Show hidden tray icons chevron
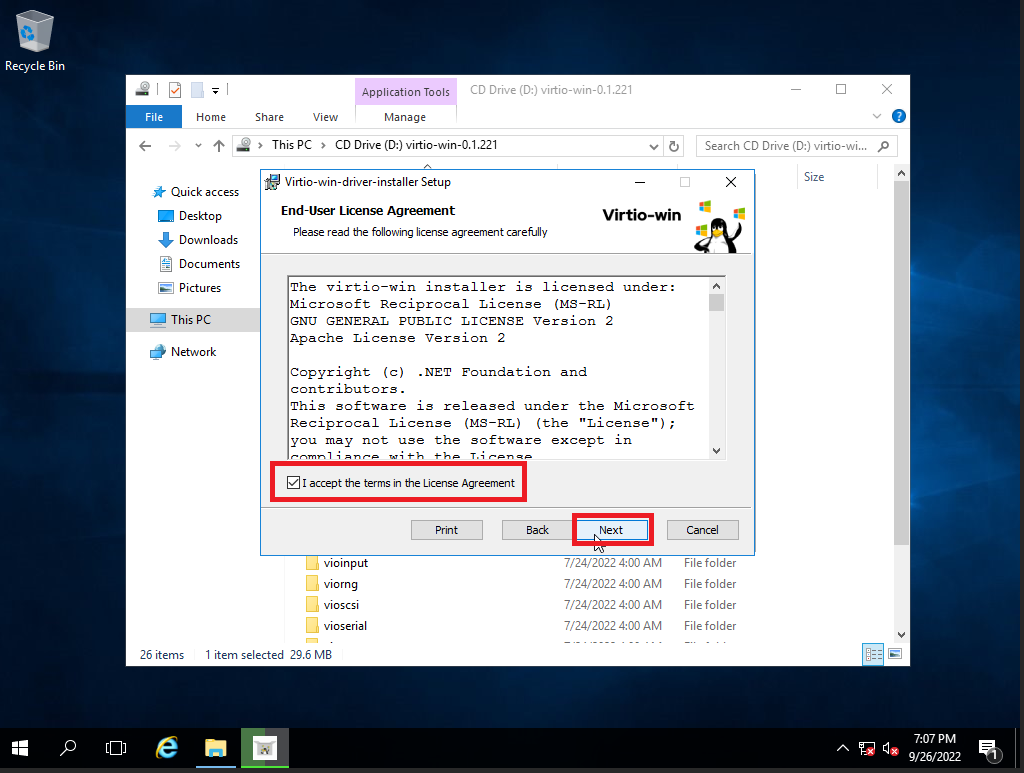The height and width of the screenshot is (773, 1024). tap(843, 748)
